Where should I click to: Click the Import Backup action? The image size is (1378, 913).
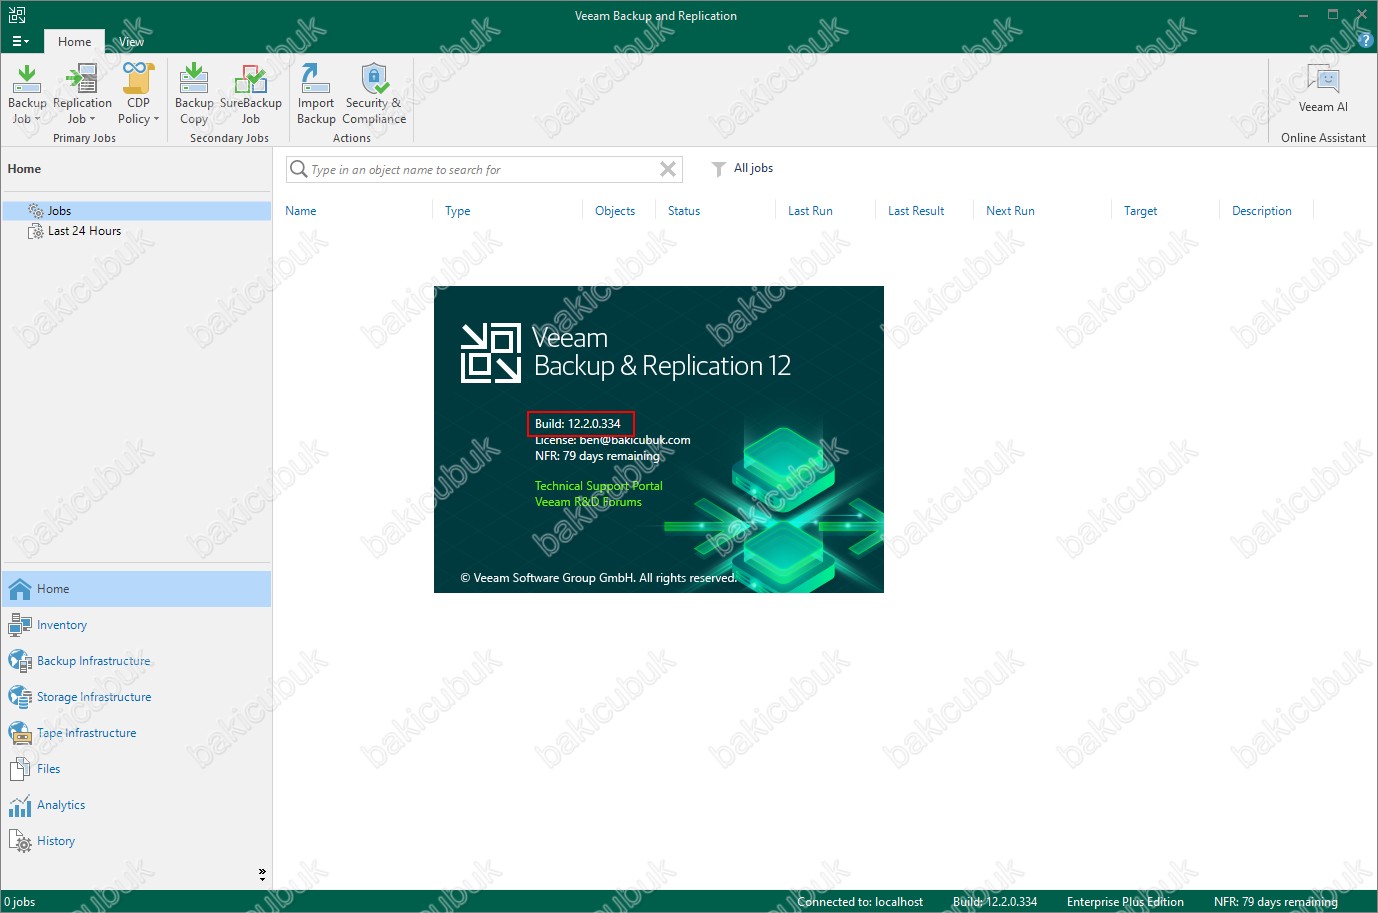pos(316,94)
